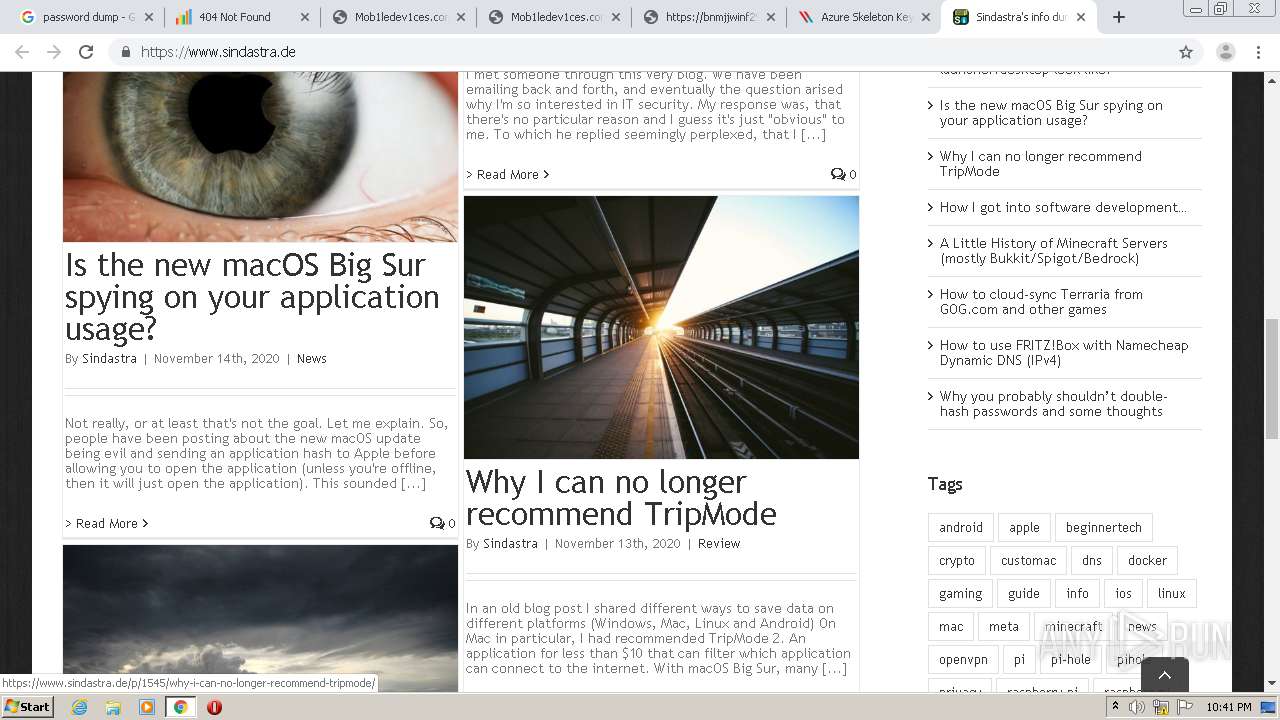Switch to the 'password dump' Google tab
The image size is (1280, 720).
pyautogui.click(x=84, y=17)
